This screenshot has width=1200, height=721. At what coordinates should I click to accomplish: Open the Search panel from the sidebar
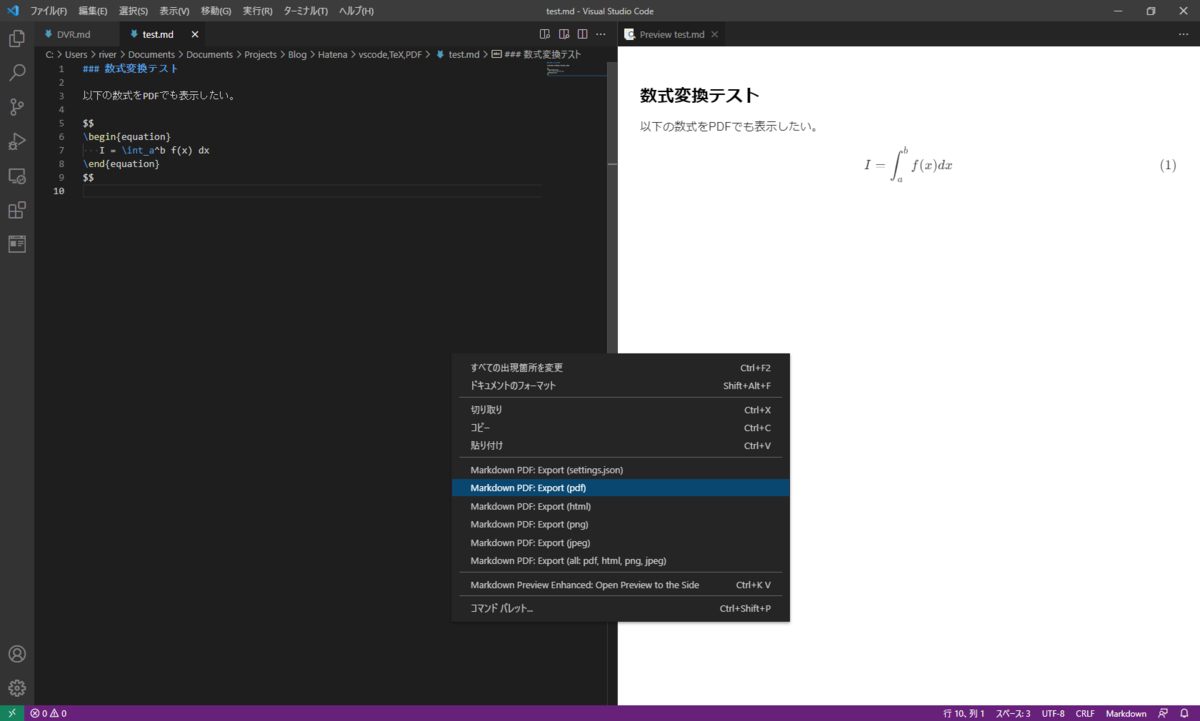[x=16, y=71]
